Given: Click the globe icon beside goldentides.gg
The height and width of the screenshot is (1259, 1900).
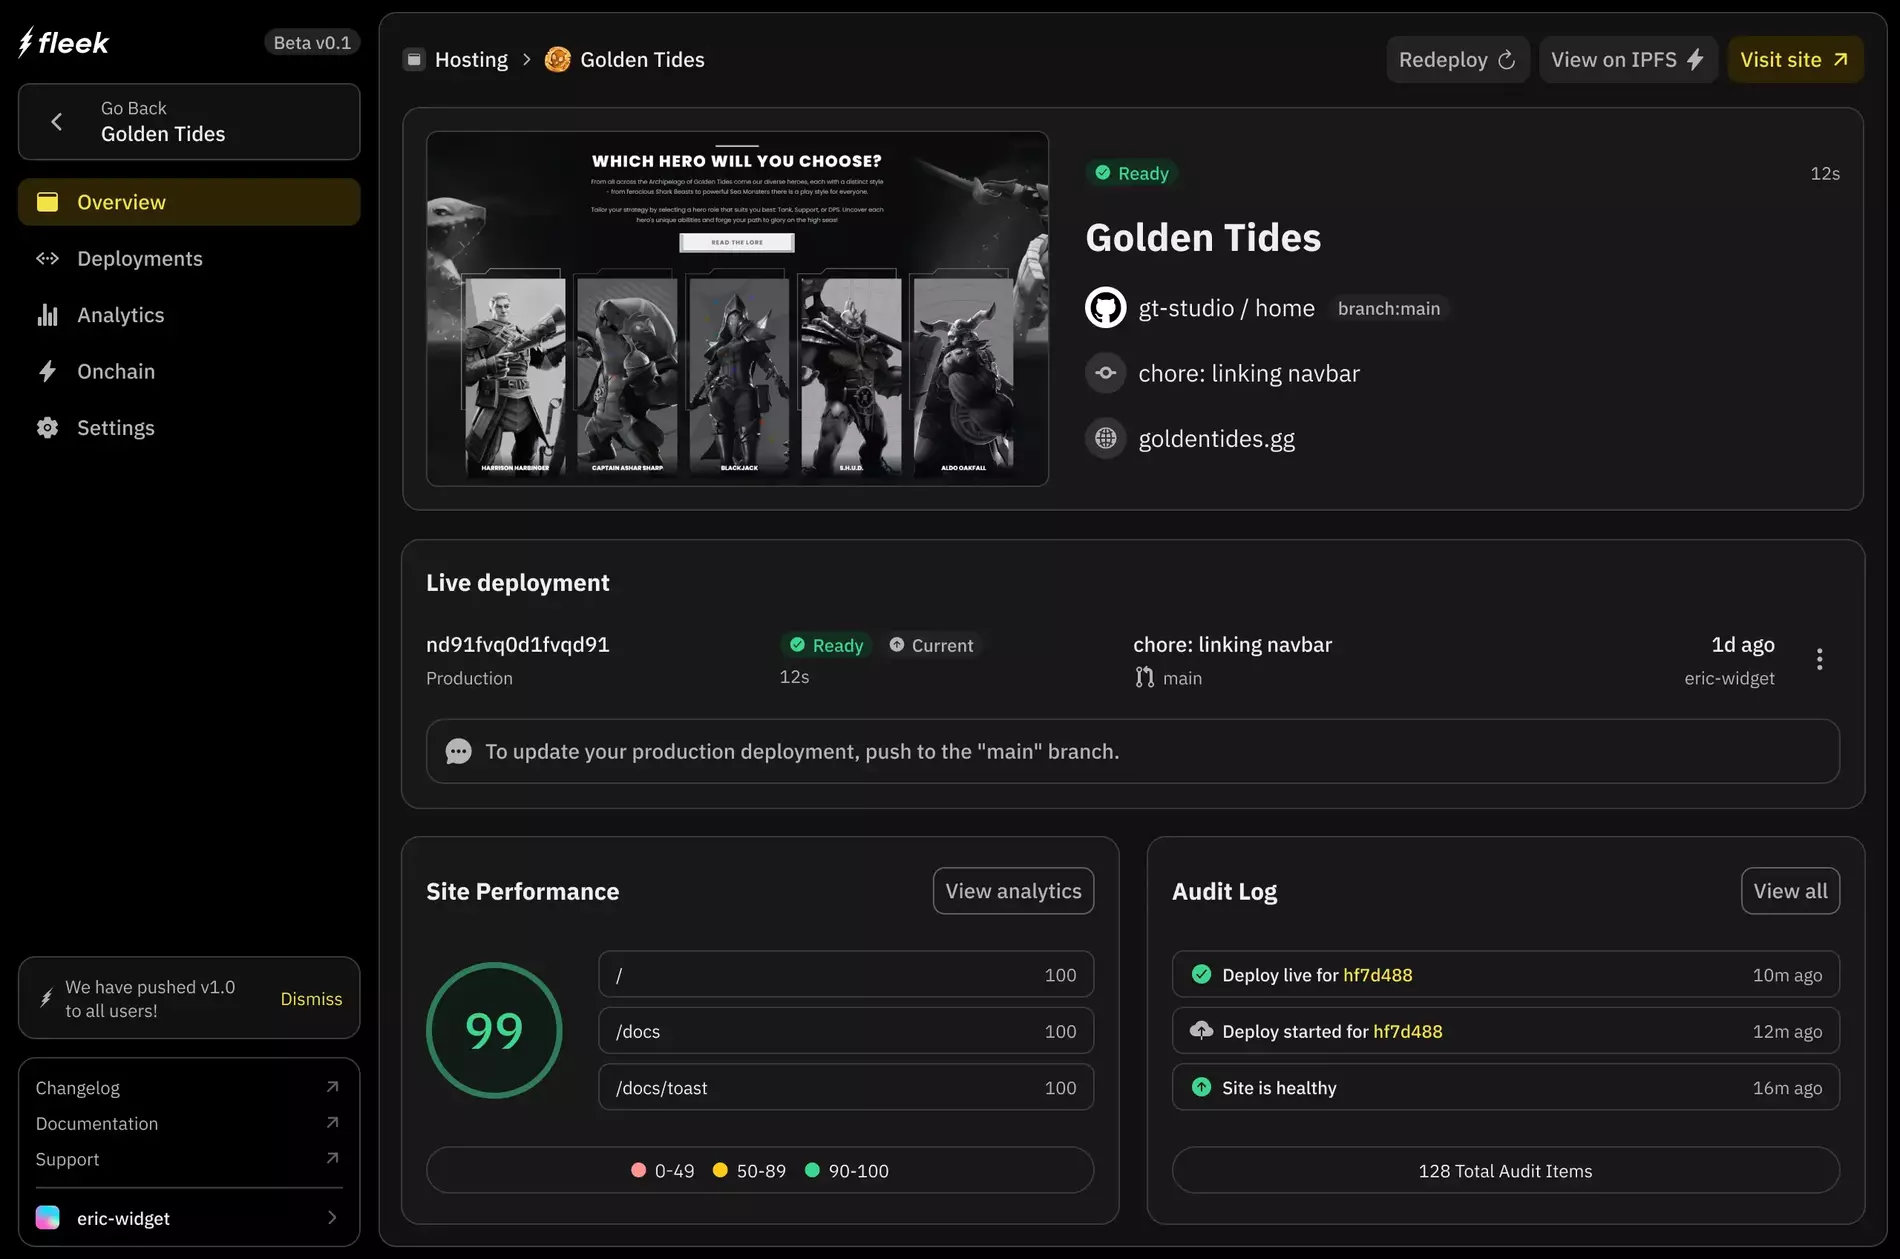Looking at the screenshot, I should [x=1105, y=438].
